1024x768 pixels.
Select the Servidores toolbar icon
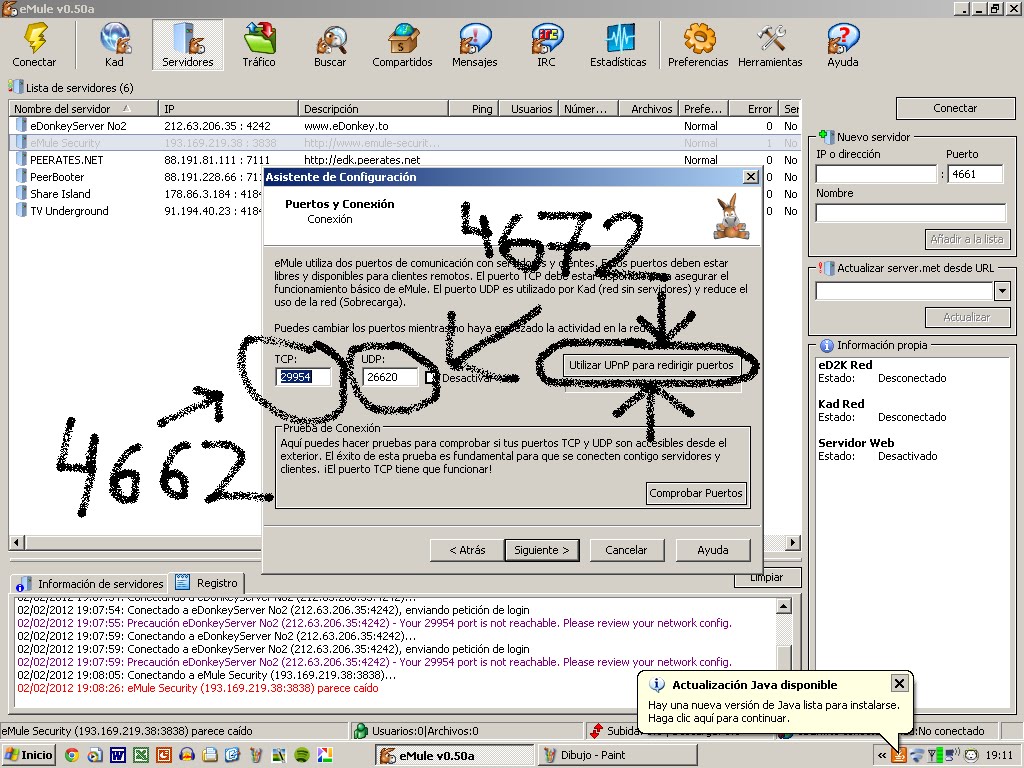point(188,44)
